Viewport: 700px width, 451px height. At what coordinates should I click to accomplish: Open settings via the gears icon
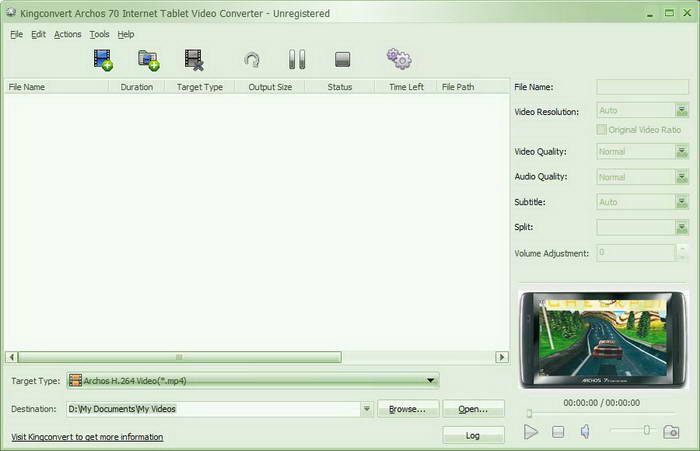[399, 60]
